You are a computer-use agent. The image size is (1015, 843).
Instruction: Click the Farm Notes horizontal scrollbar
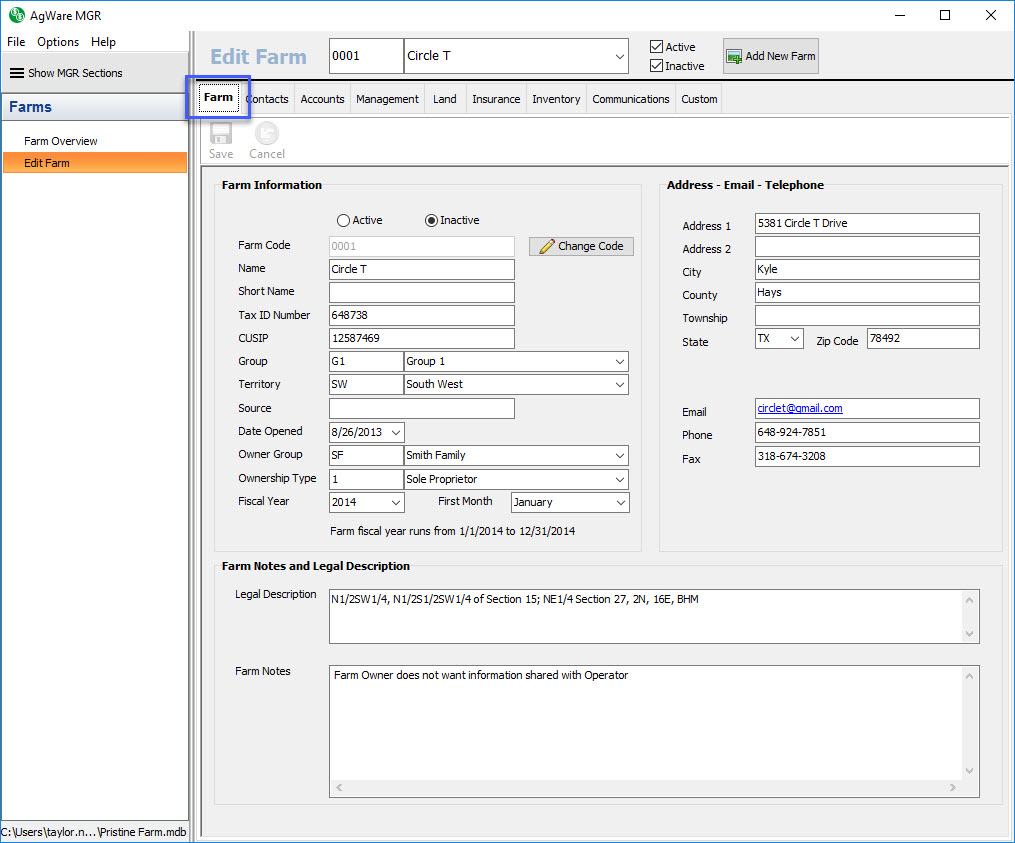click(647, 788)
